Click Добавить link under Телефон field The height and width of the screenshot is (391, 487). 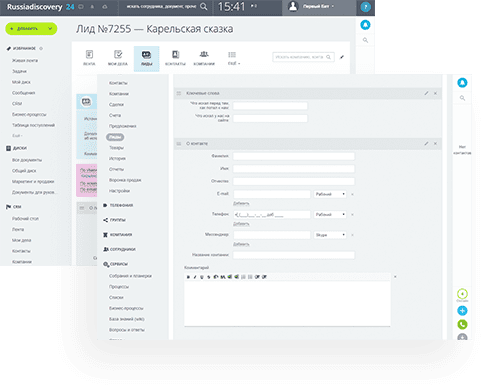pyautogui.click(x=241, y=224)
